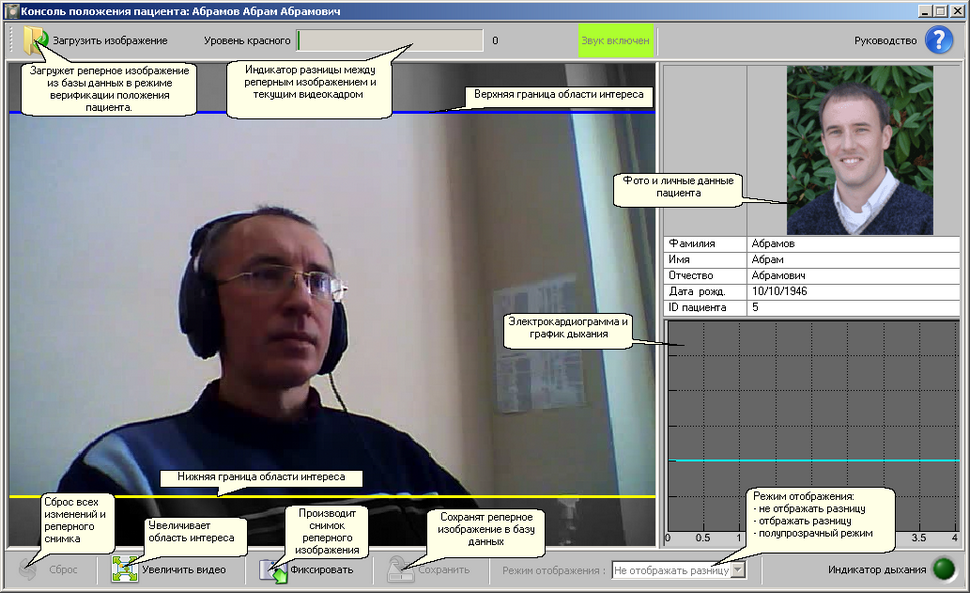
Task: Click the Загрузить изображение folder icon
Action: tap(35, 41)
